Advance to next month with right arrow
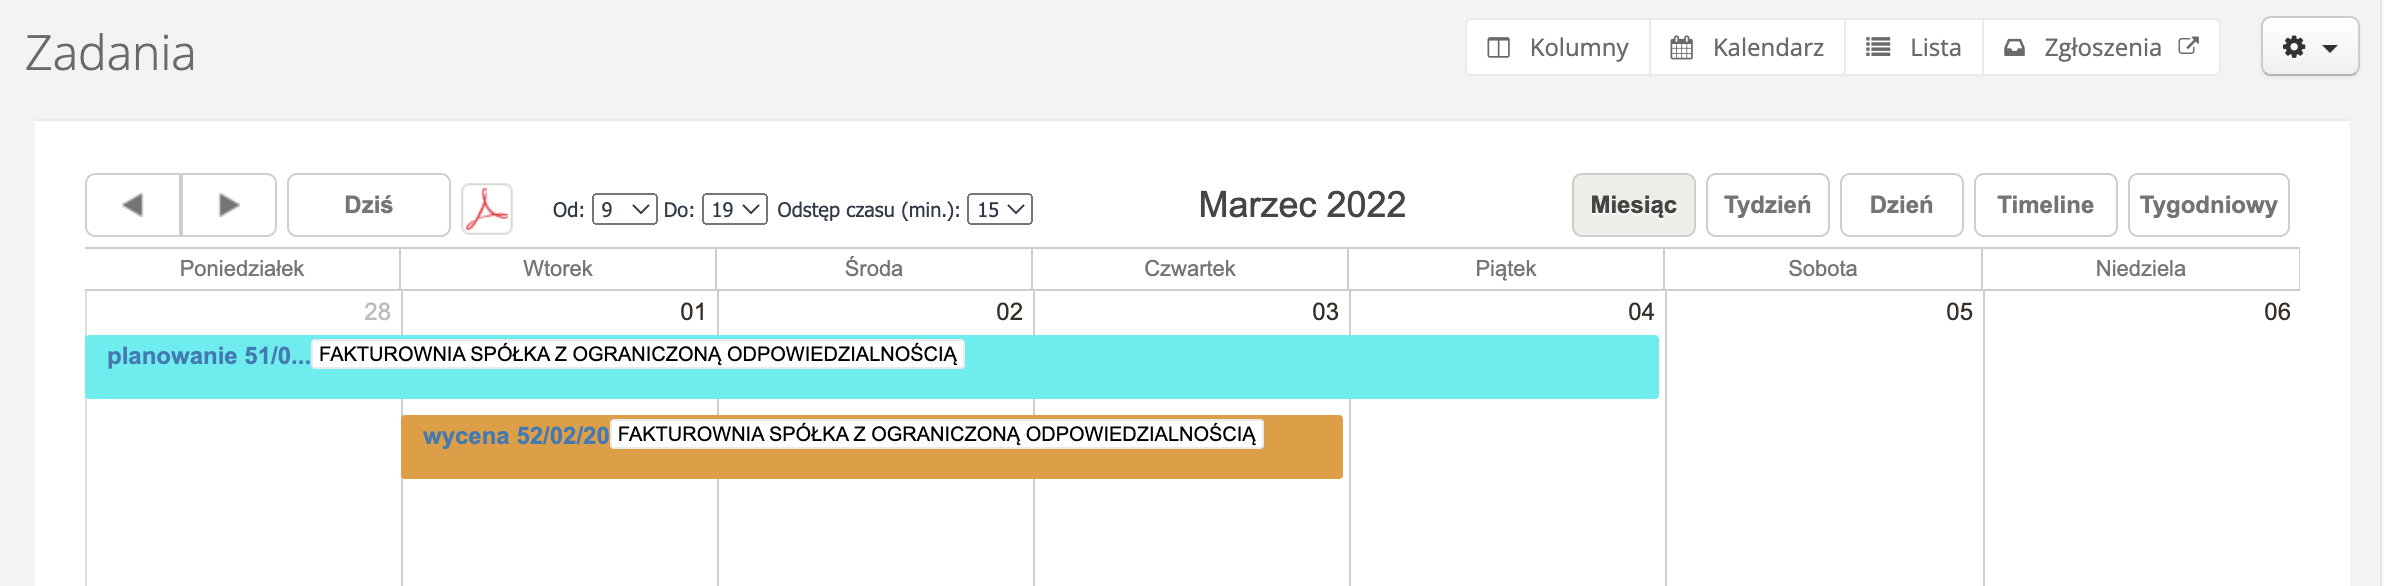This screenshot has height=586, width=2384. point(229,205)
